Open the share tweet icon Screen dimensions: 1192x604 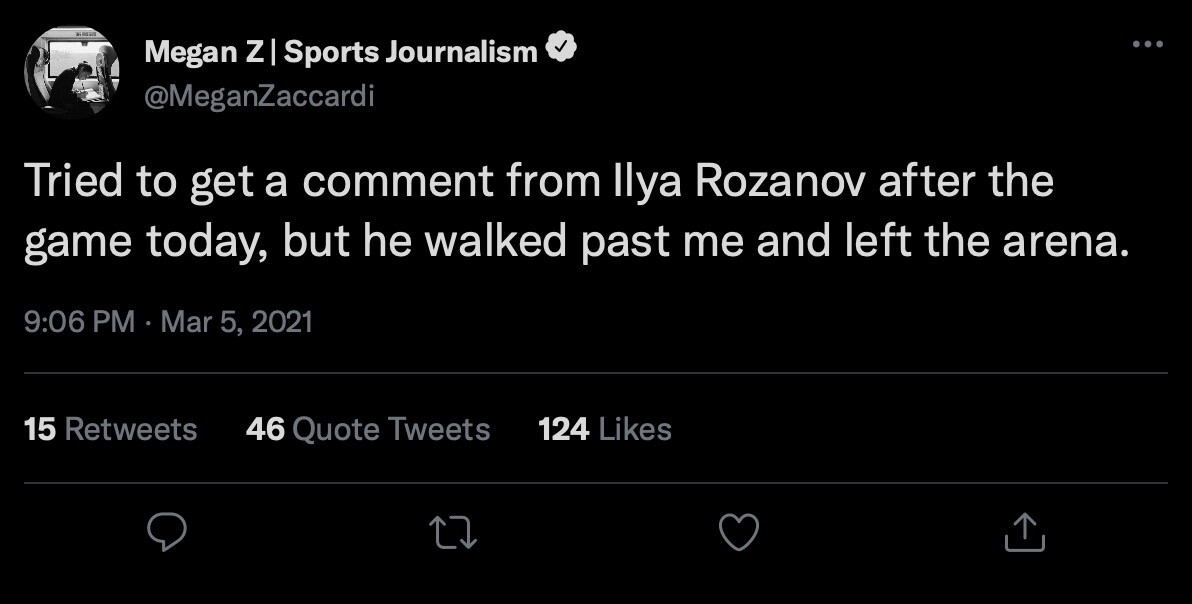pyautogui.click(x=1024, y=532)
